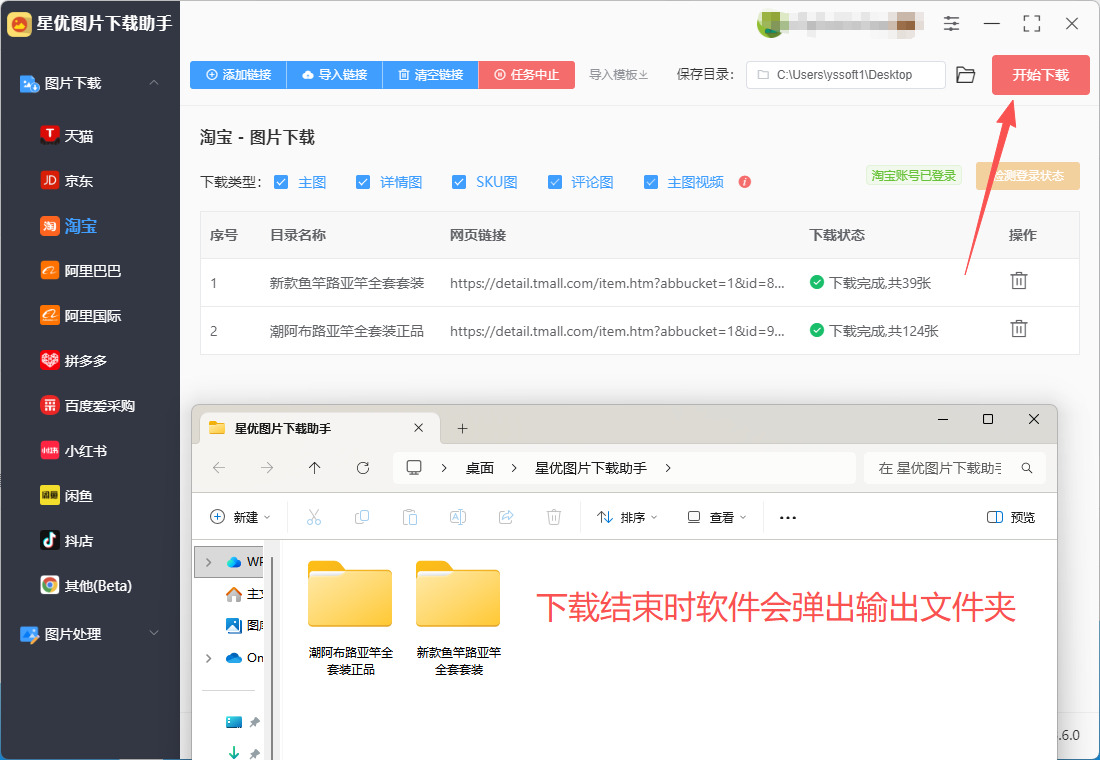
Task: Click the Explorer paste icon
Action: tap(410, 517)
